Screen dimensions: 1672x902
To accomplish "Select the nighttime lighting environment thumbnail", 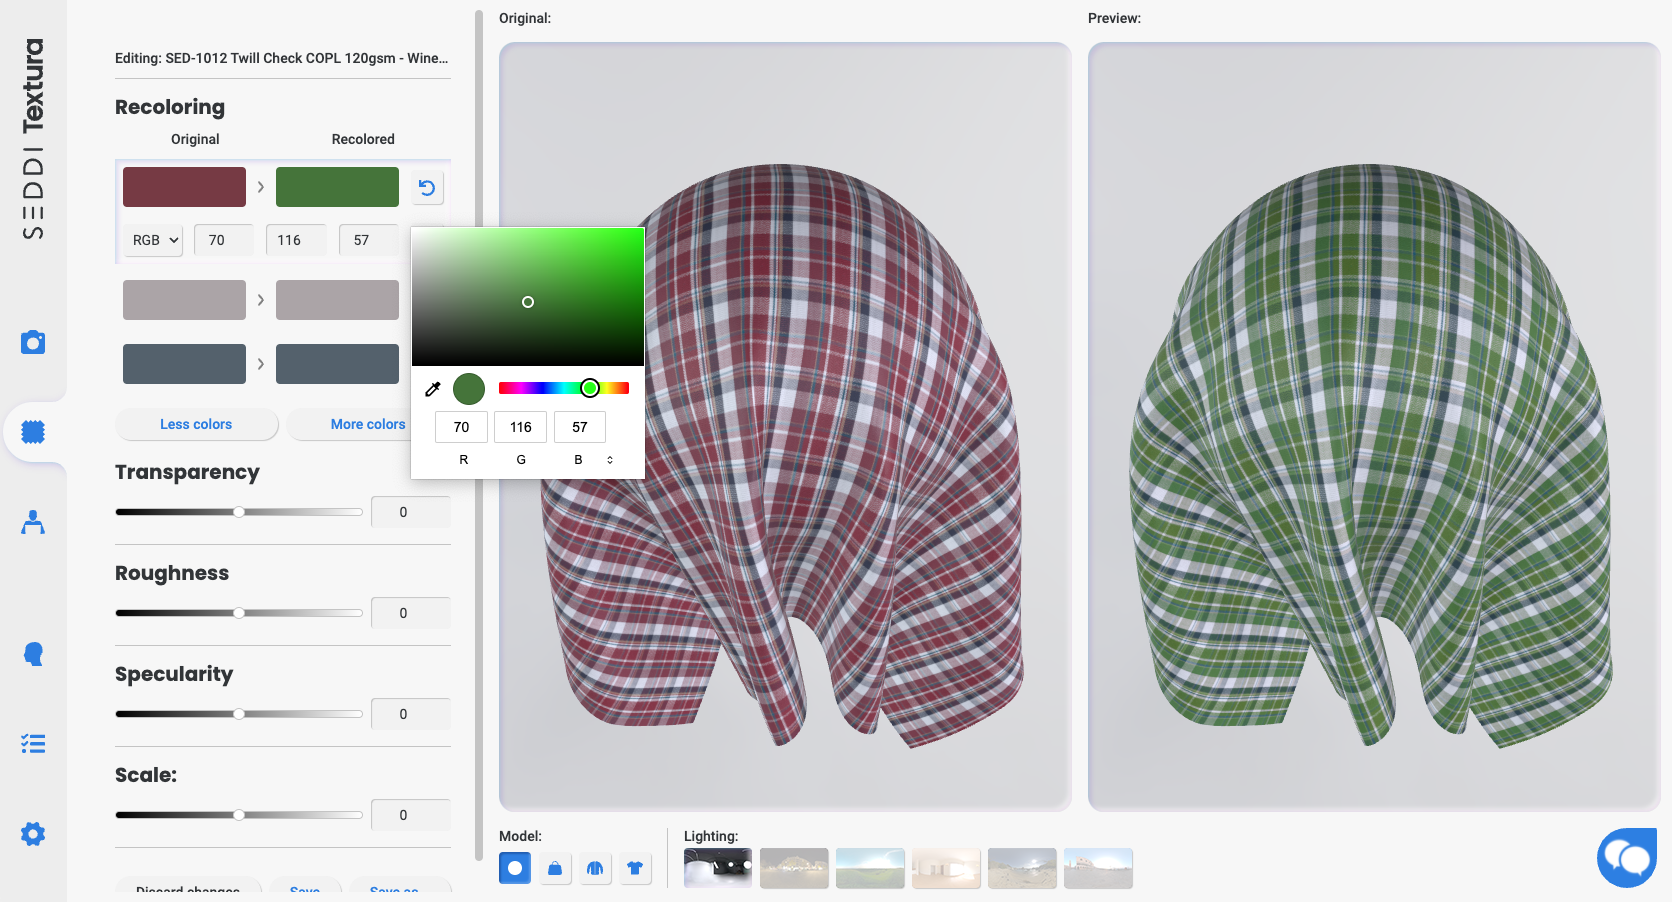I will click(x=717, y=868).
